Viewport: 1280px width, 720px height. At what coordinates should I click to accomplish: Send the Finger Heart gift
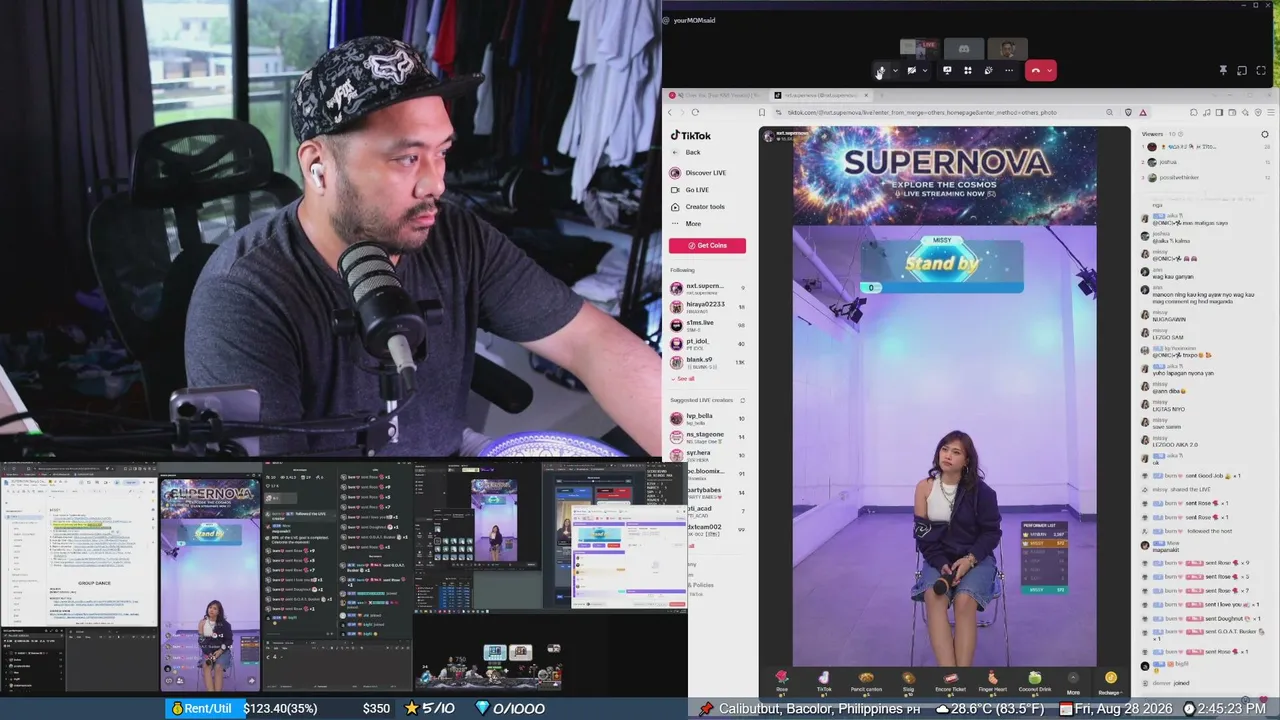992,682
